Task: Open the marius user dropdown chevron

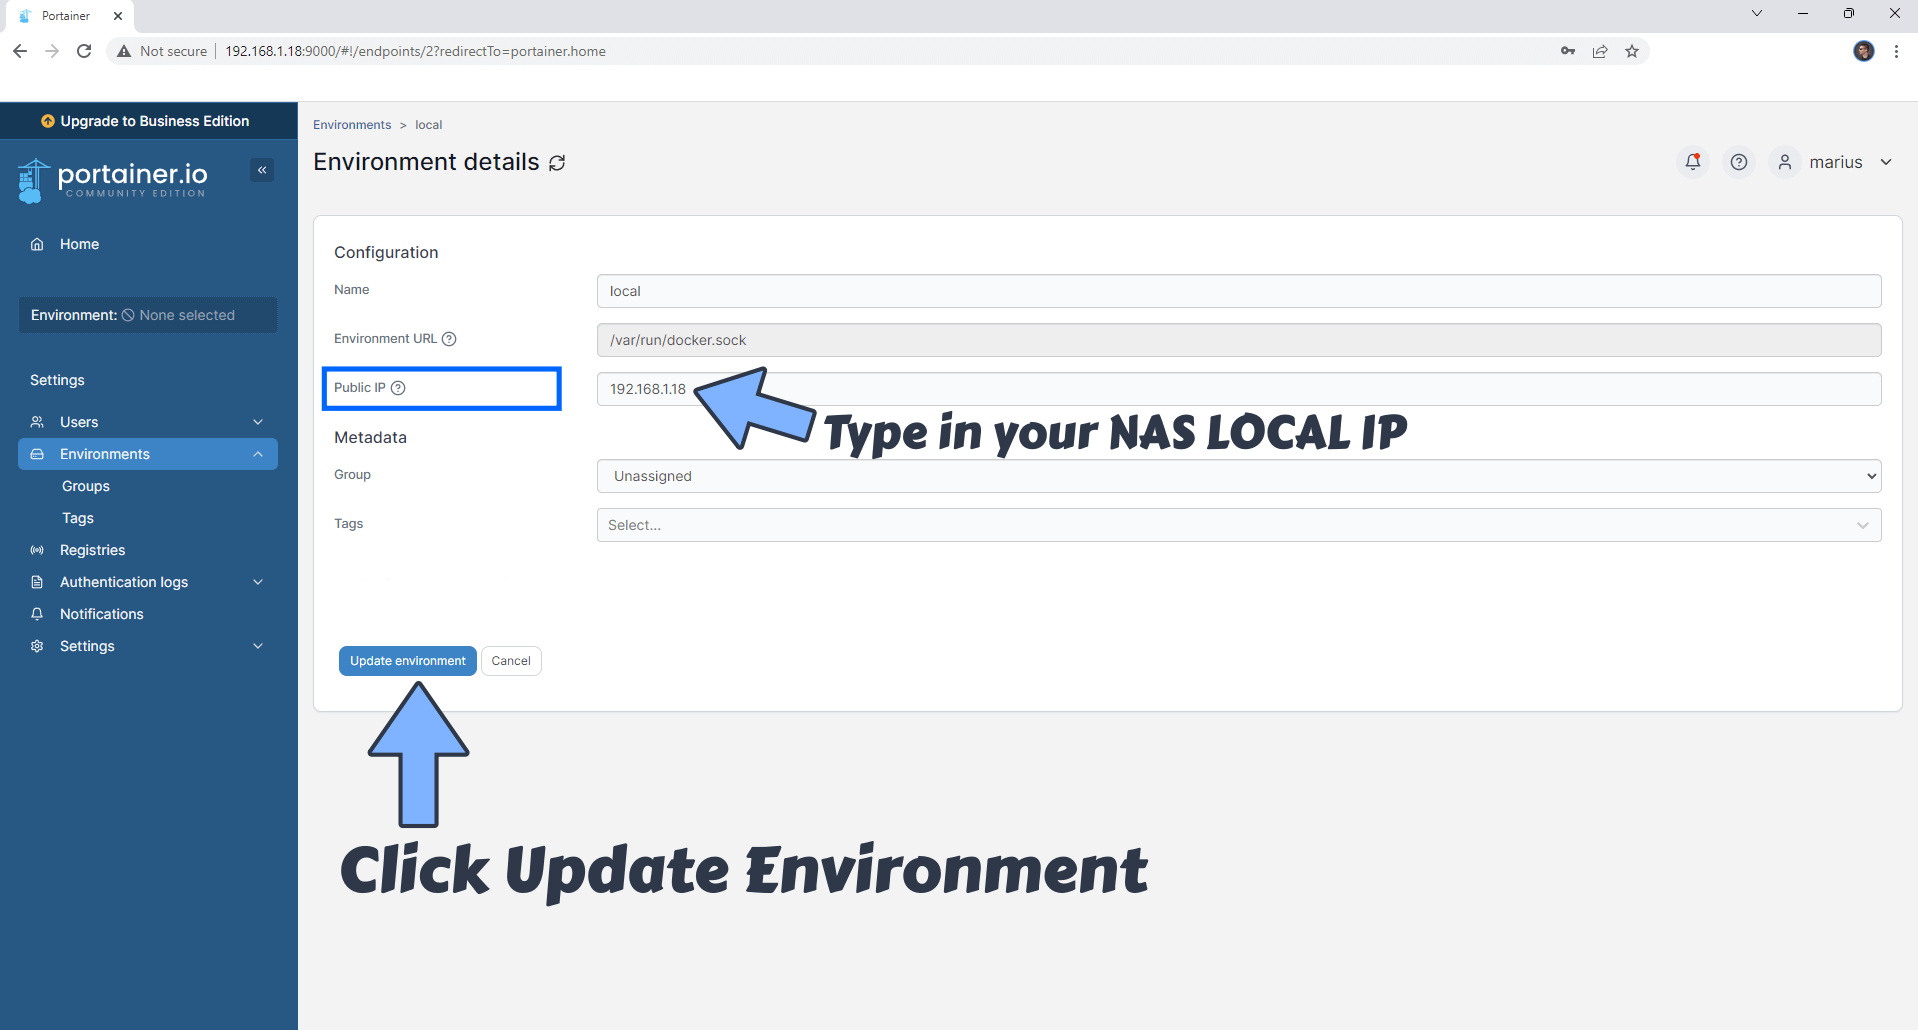Action: 1886,162
